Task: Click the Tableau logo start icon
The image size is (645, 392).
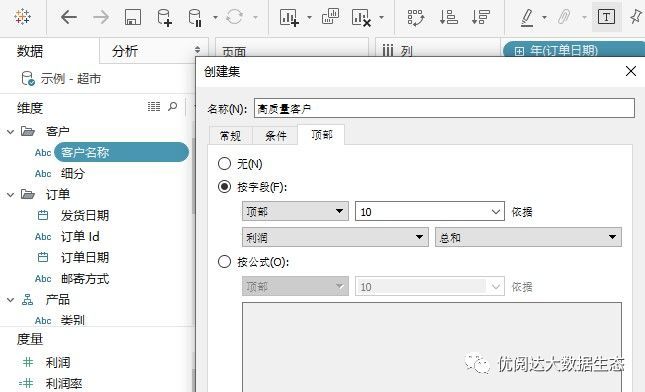Action: (22, 17)
